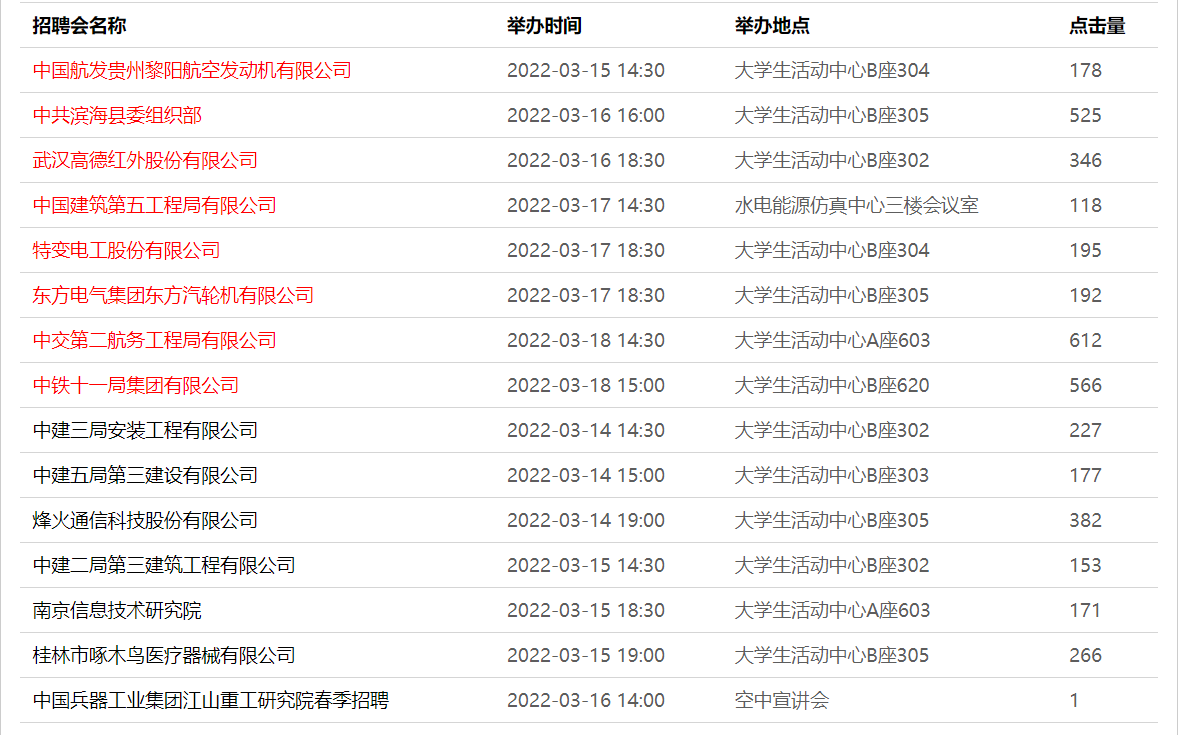Open 烽火通信科技股份有限公司 job fair
This screenshot has width=1179, height=735.
pyautogui.click(x=145, y=521)
